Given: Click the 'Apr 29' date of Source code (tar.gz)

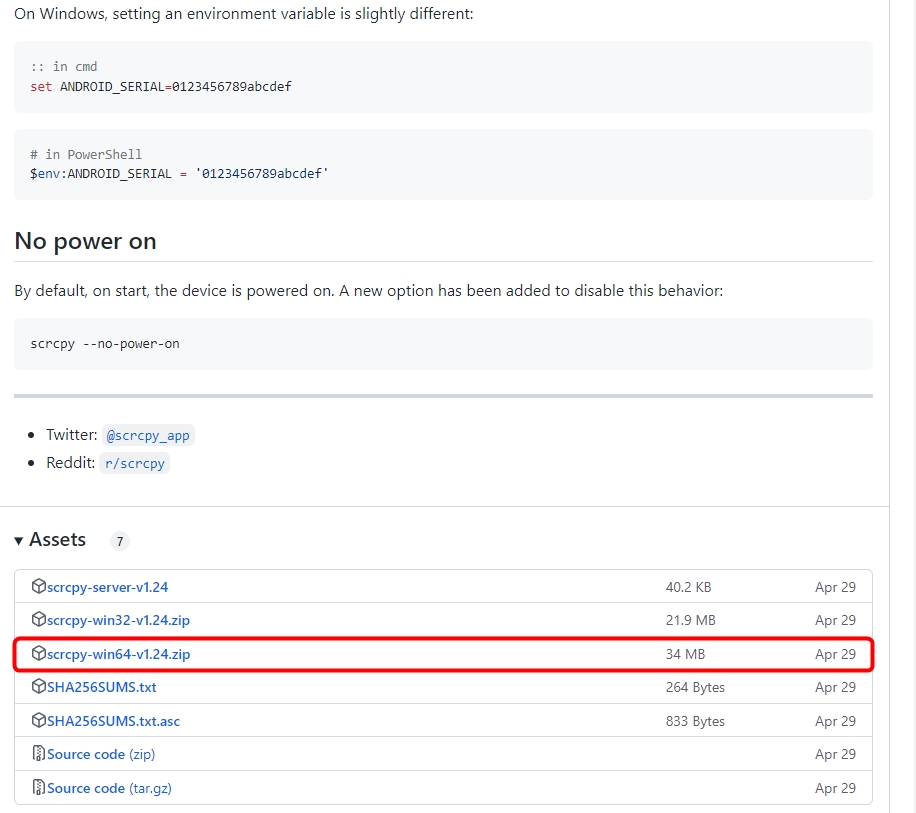Looking at the screenshot, I should 835,788.
